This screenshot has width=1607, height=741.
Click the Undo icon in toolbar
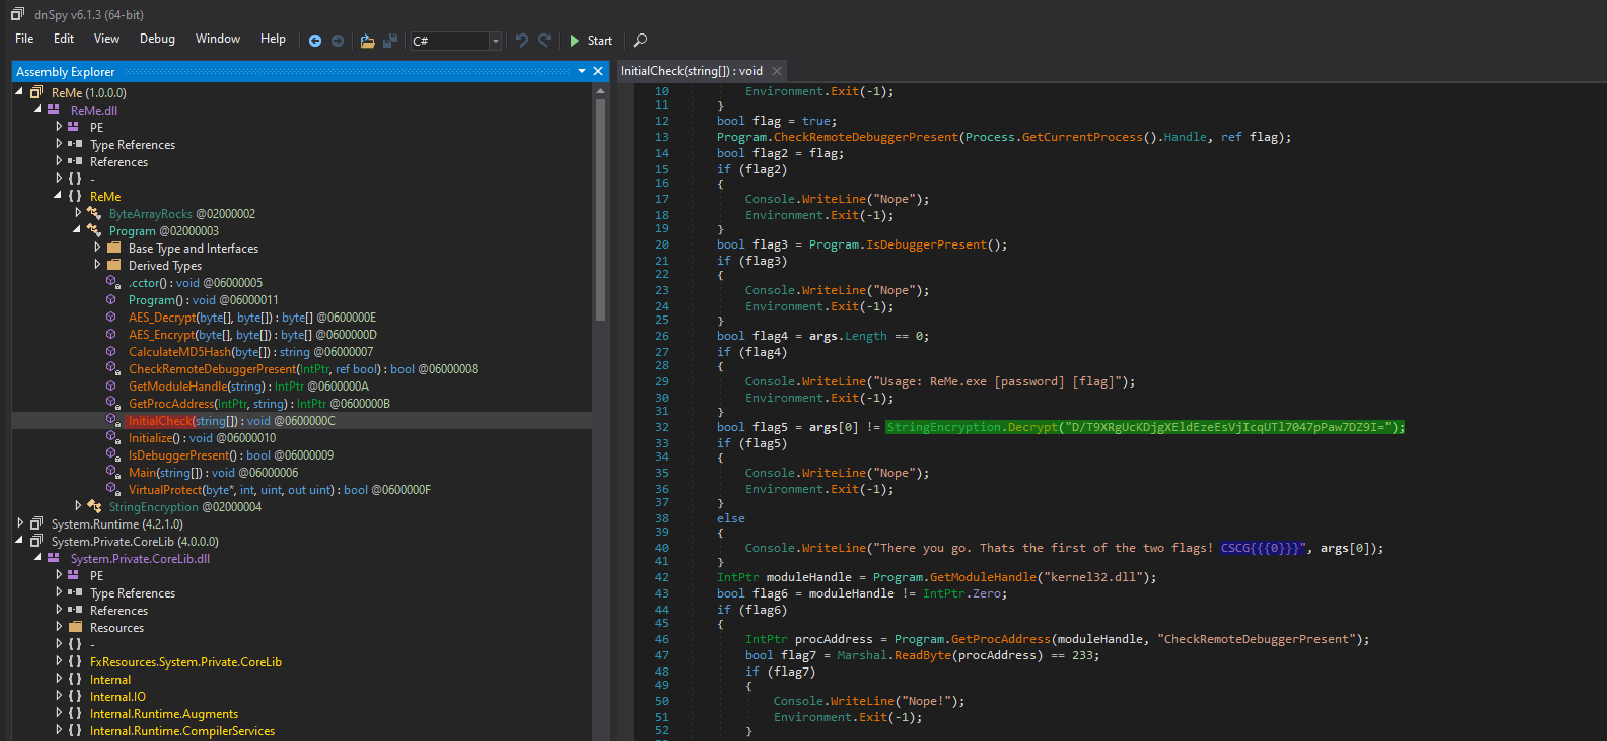pyautogui.click(x=521, y=40)
